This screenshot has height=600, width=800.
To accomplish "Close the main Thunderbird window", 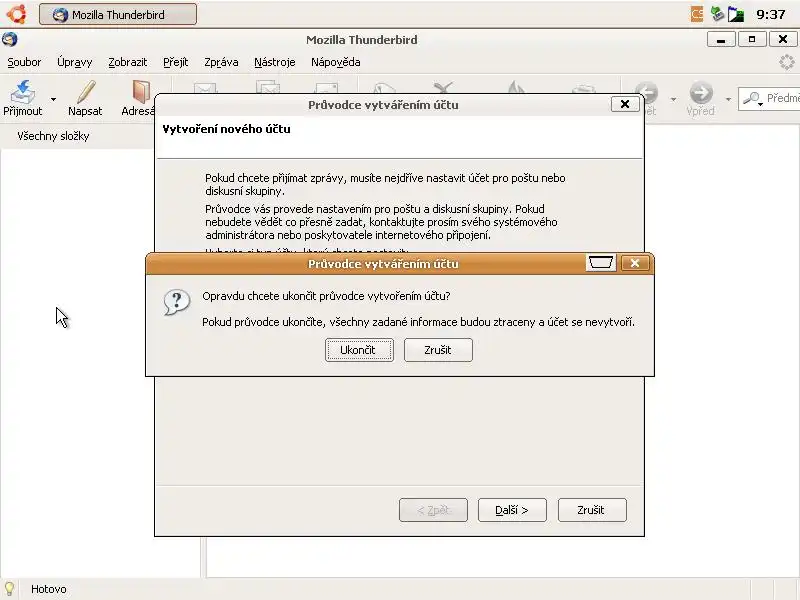I will tap(783, 39).
